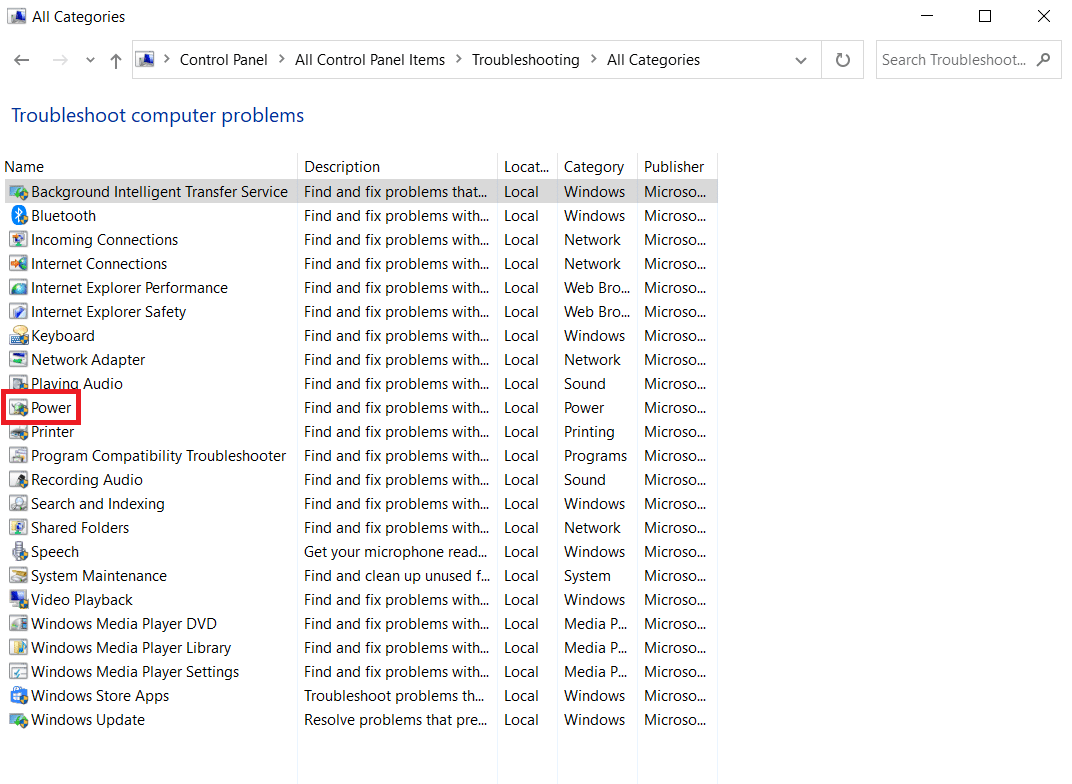
Task: Sort list by the Category column header
Action: pos(593,167)
